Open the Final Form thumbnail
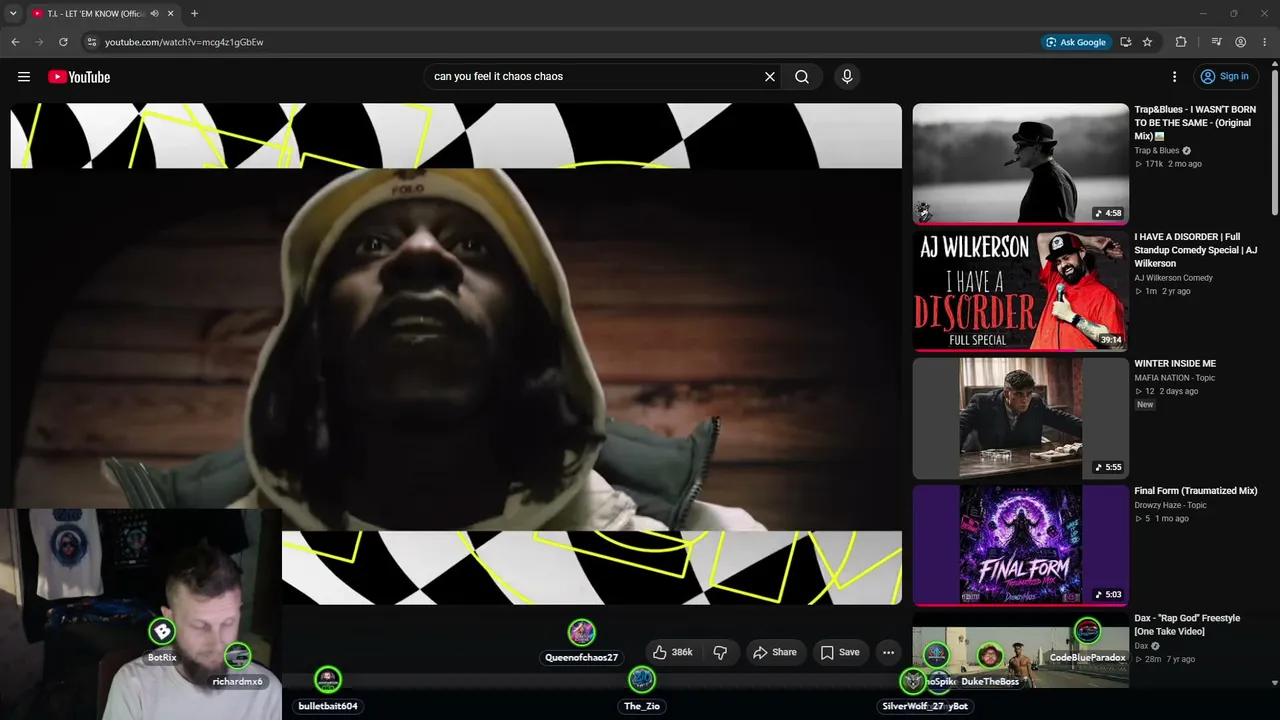Image resolution: width=1280 pixels, height=720 pixels. pyautogui.click(x=1020, y=545)
